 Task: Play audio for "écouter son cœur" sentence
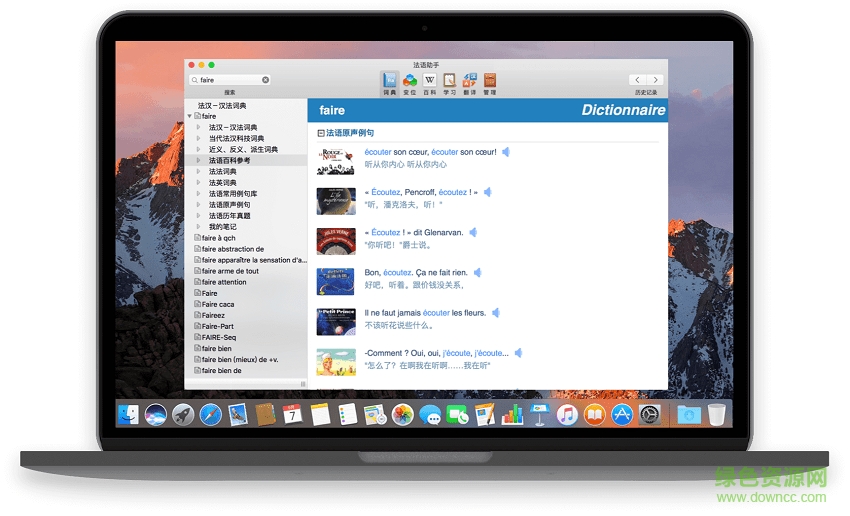coord(506,152)
